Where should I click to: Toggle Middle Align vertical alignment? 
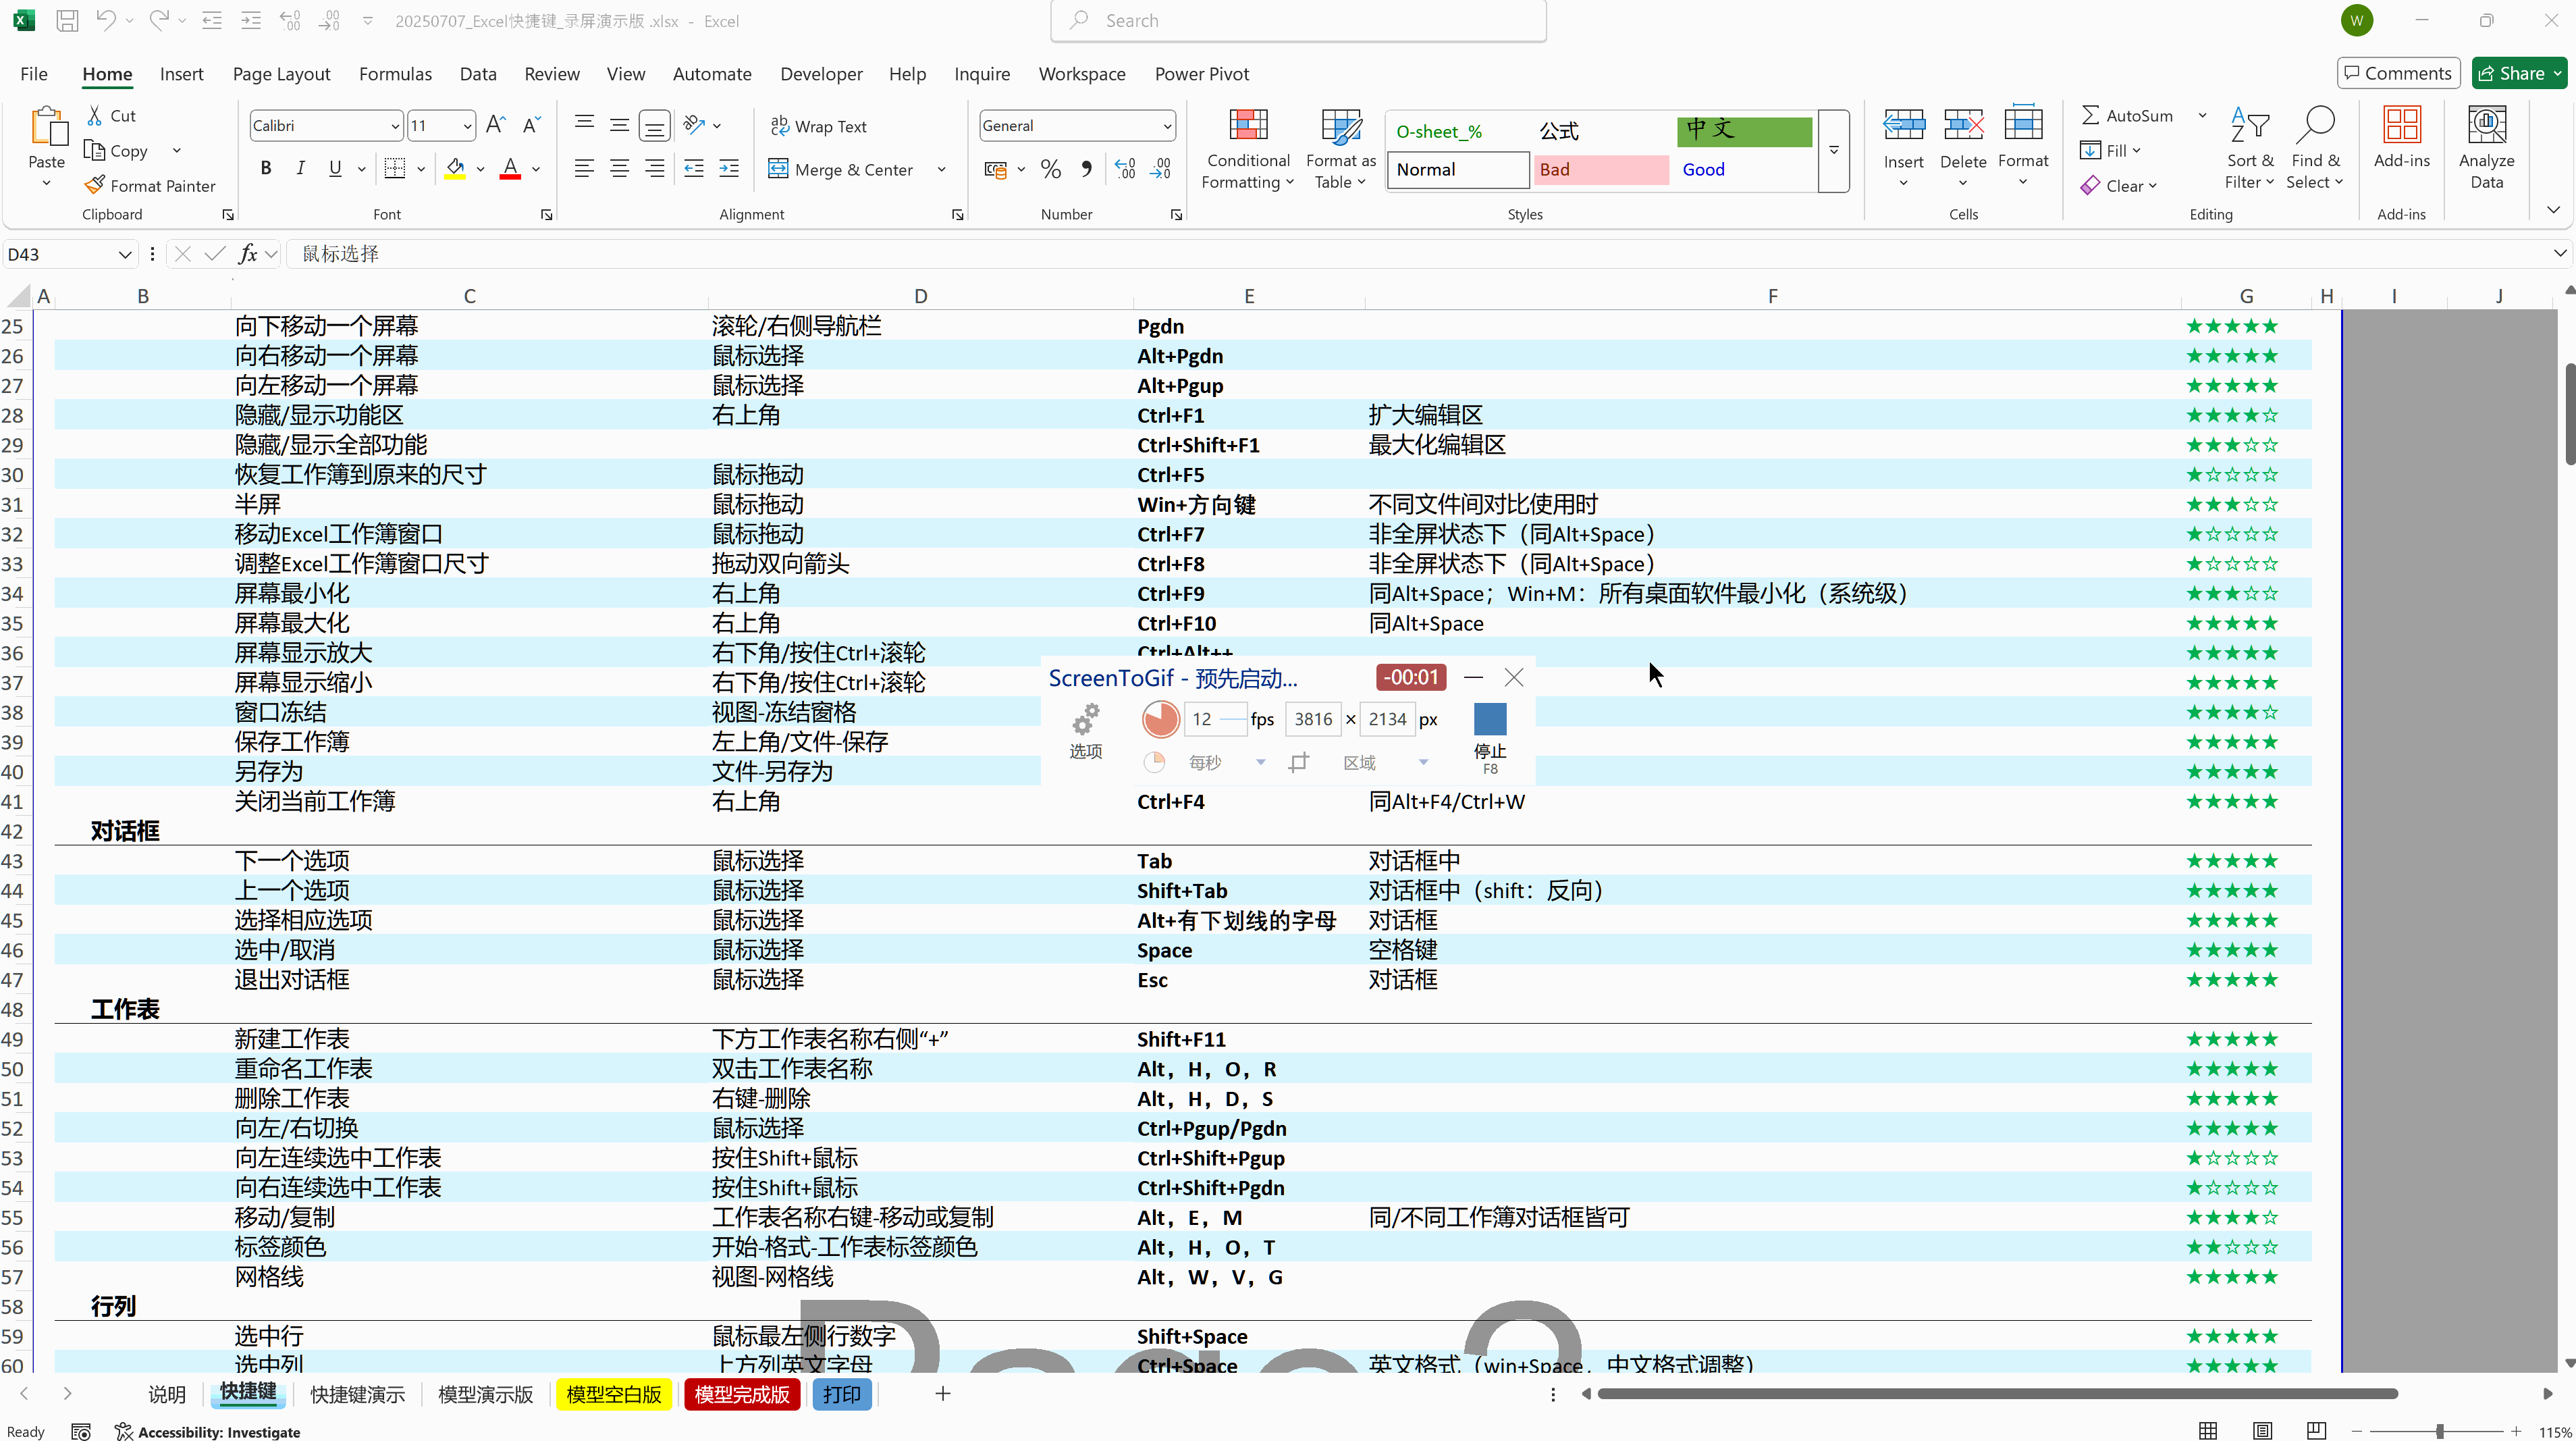click(x=619, y=125)
